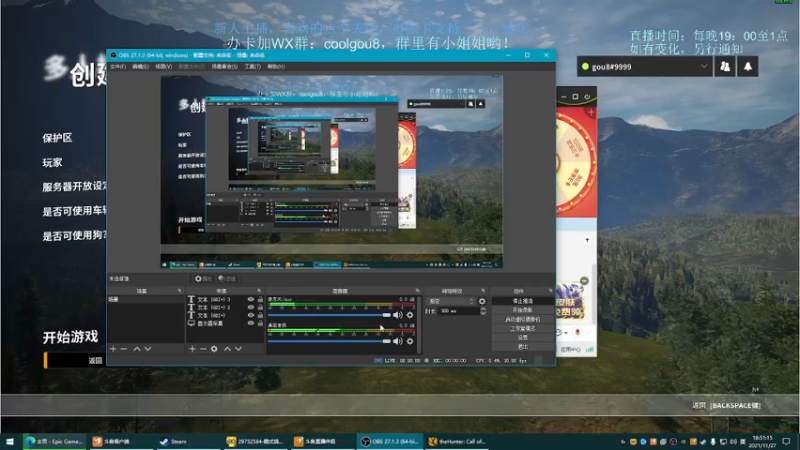Screen dimensions: 800x450
Task: Add a new source with the plus icon
Action: tap(192, 349)
